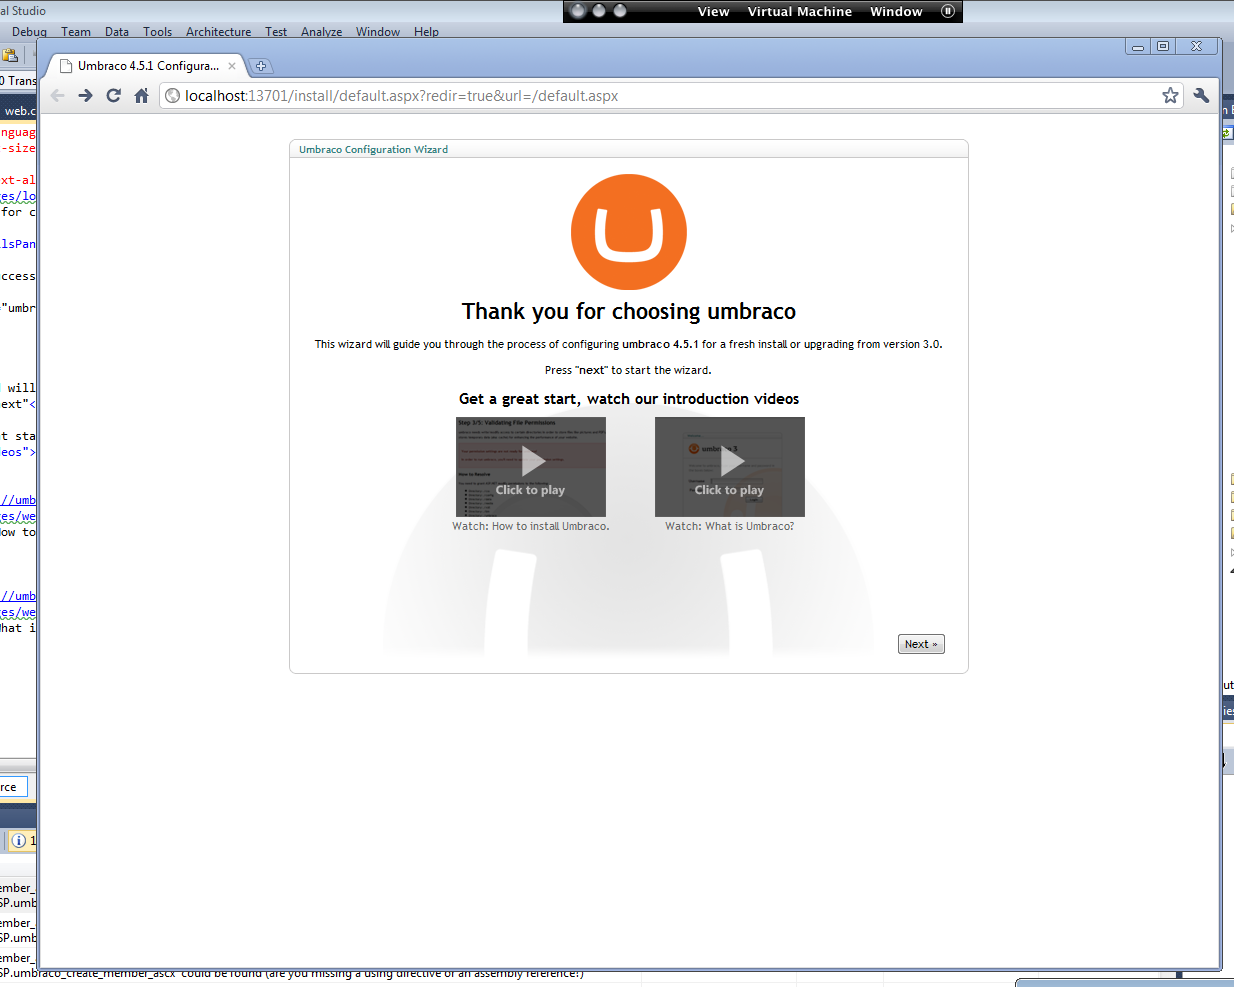Click the 'Thank you for choosing umbraco' heading
Image resolution: width=1234 pixels, height=987 pixels.
629,312
